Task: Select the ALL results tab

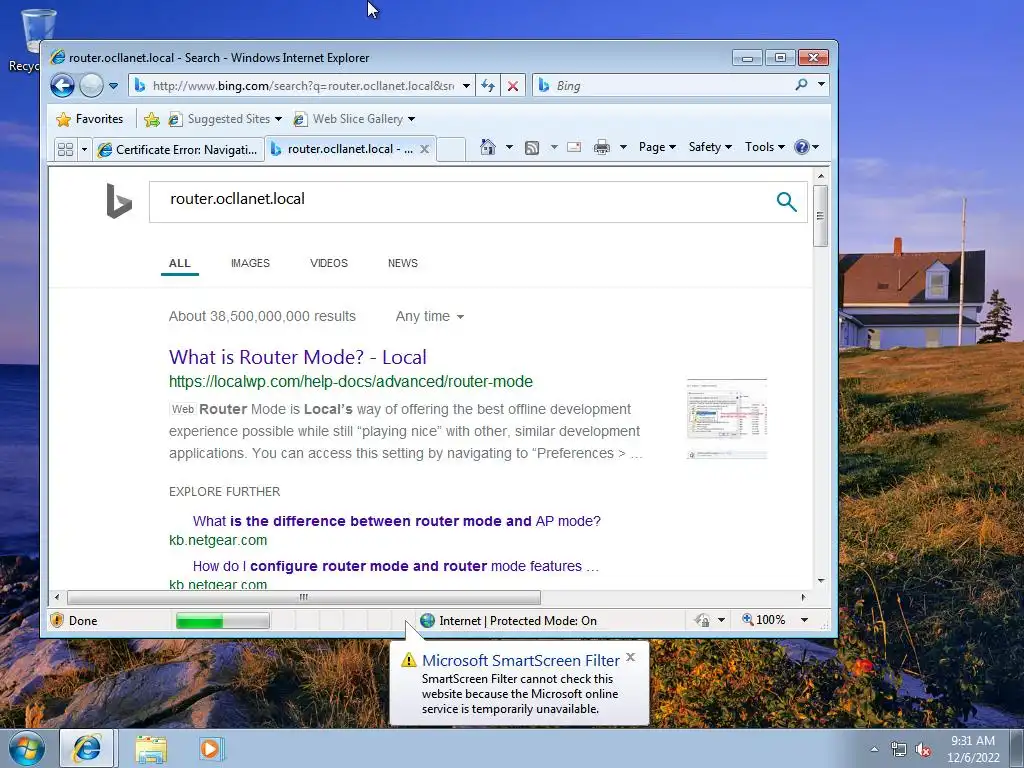Action: pyautogui.click(x=180, y=263)
